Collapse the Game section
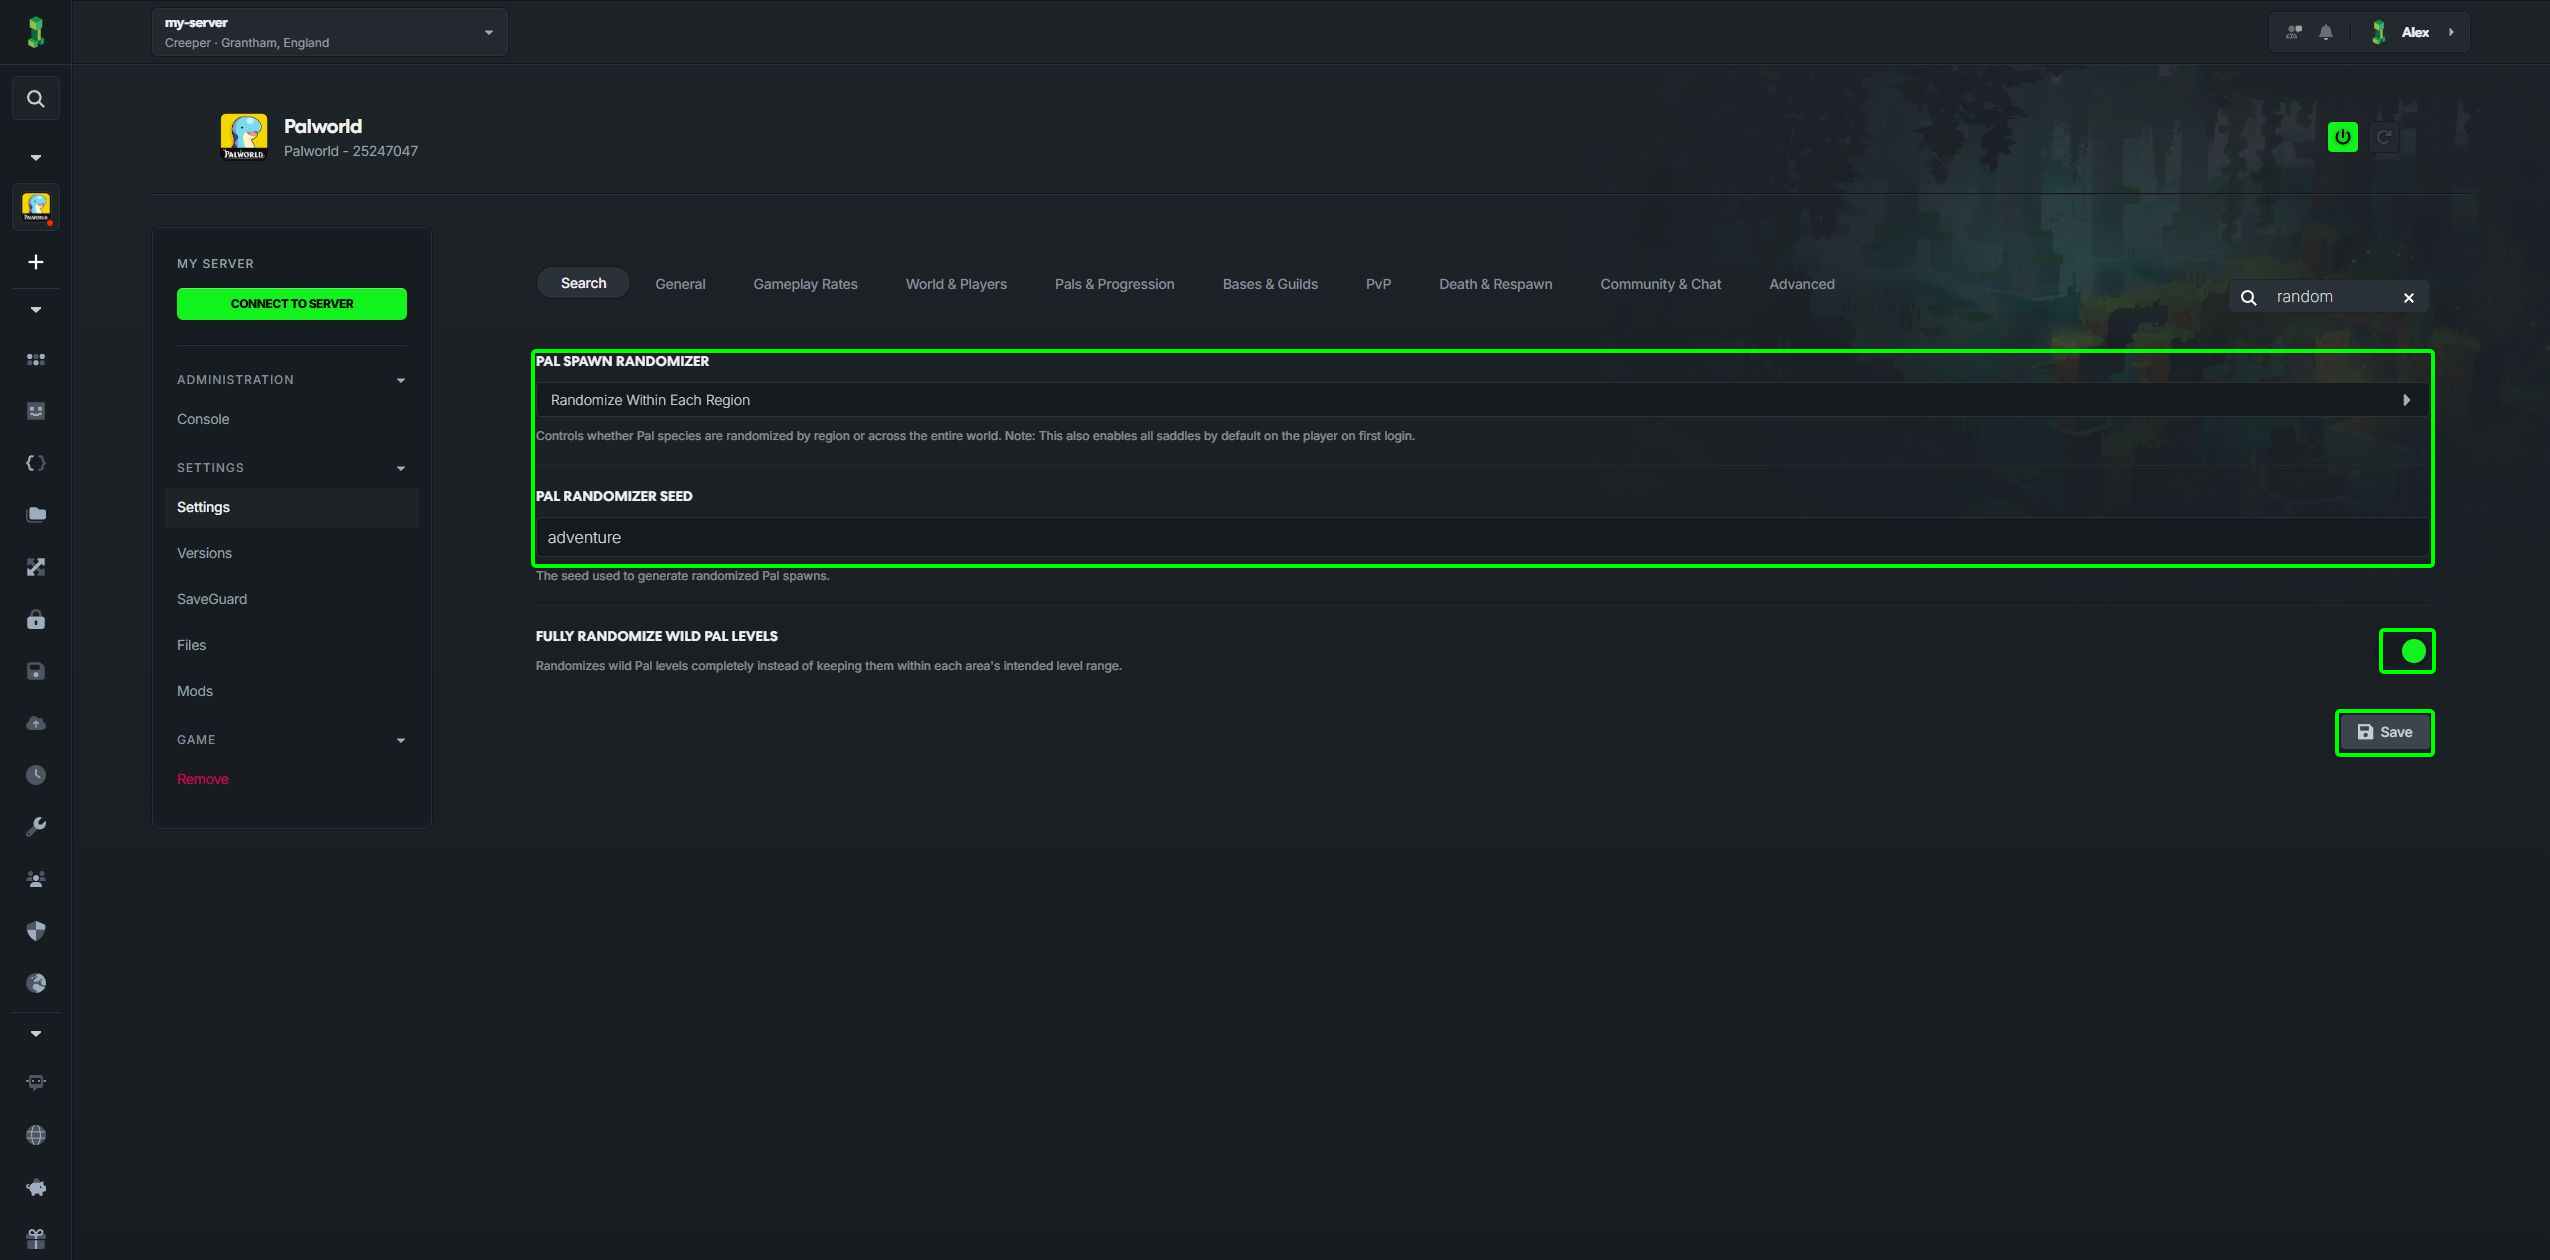This screenshot has width=2550, height=1260. pyautogui.click(x=291, y=740)
